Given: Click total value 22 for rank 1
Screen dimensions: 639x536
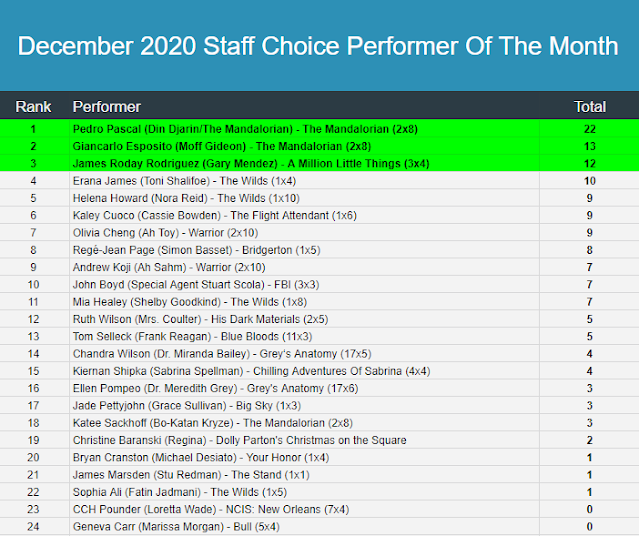Looking at the screenshot, I should 590,129.
